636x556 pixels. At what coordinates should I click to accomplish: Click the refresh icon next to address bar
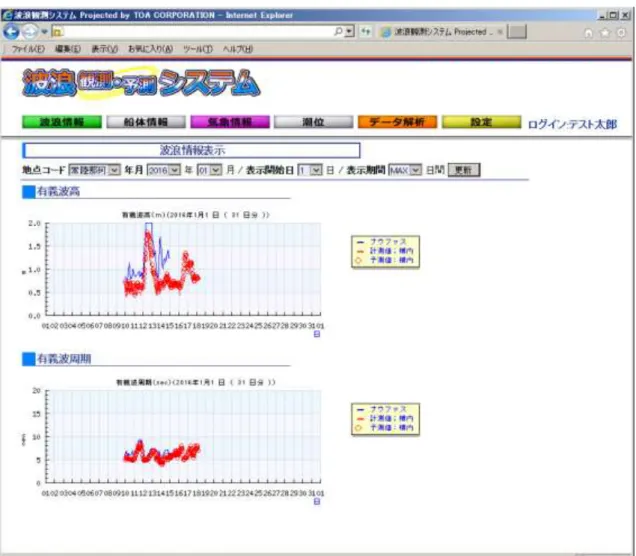(x=365, y=31)
